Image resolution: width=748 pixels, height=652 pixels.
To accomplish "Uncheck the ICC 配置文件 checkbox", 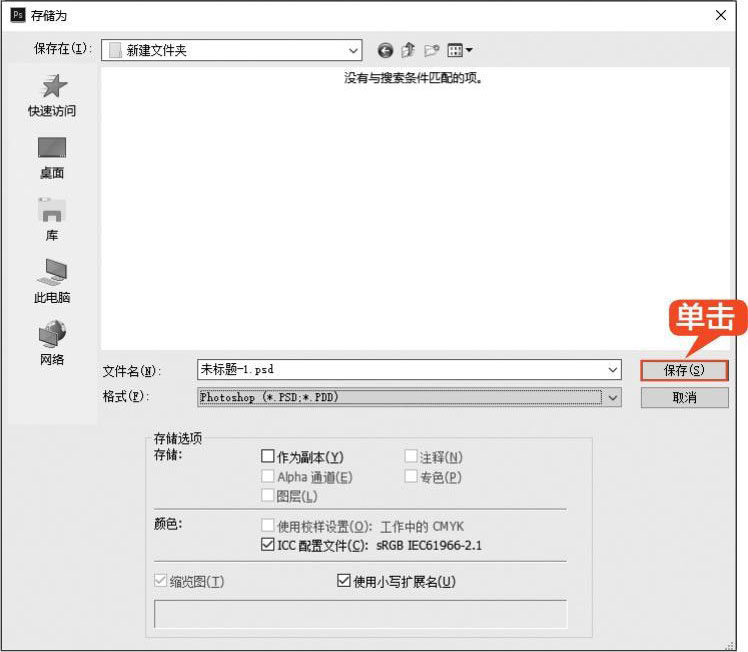I will 268,544.
